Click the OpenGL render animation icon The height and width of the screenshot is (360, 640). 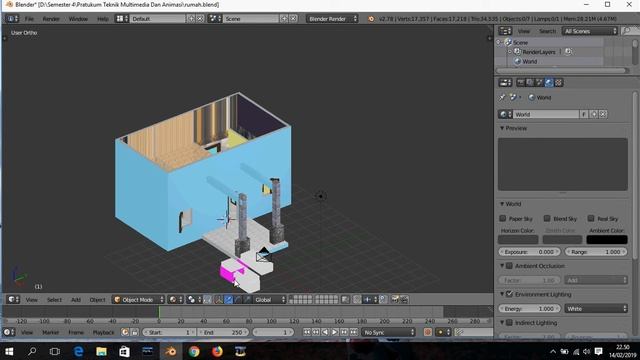tap(404, 300)
